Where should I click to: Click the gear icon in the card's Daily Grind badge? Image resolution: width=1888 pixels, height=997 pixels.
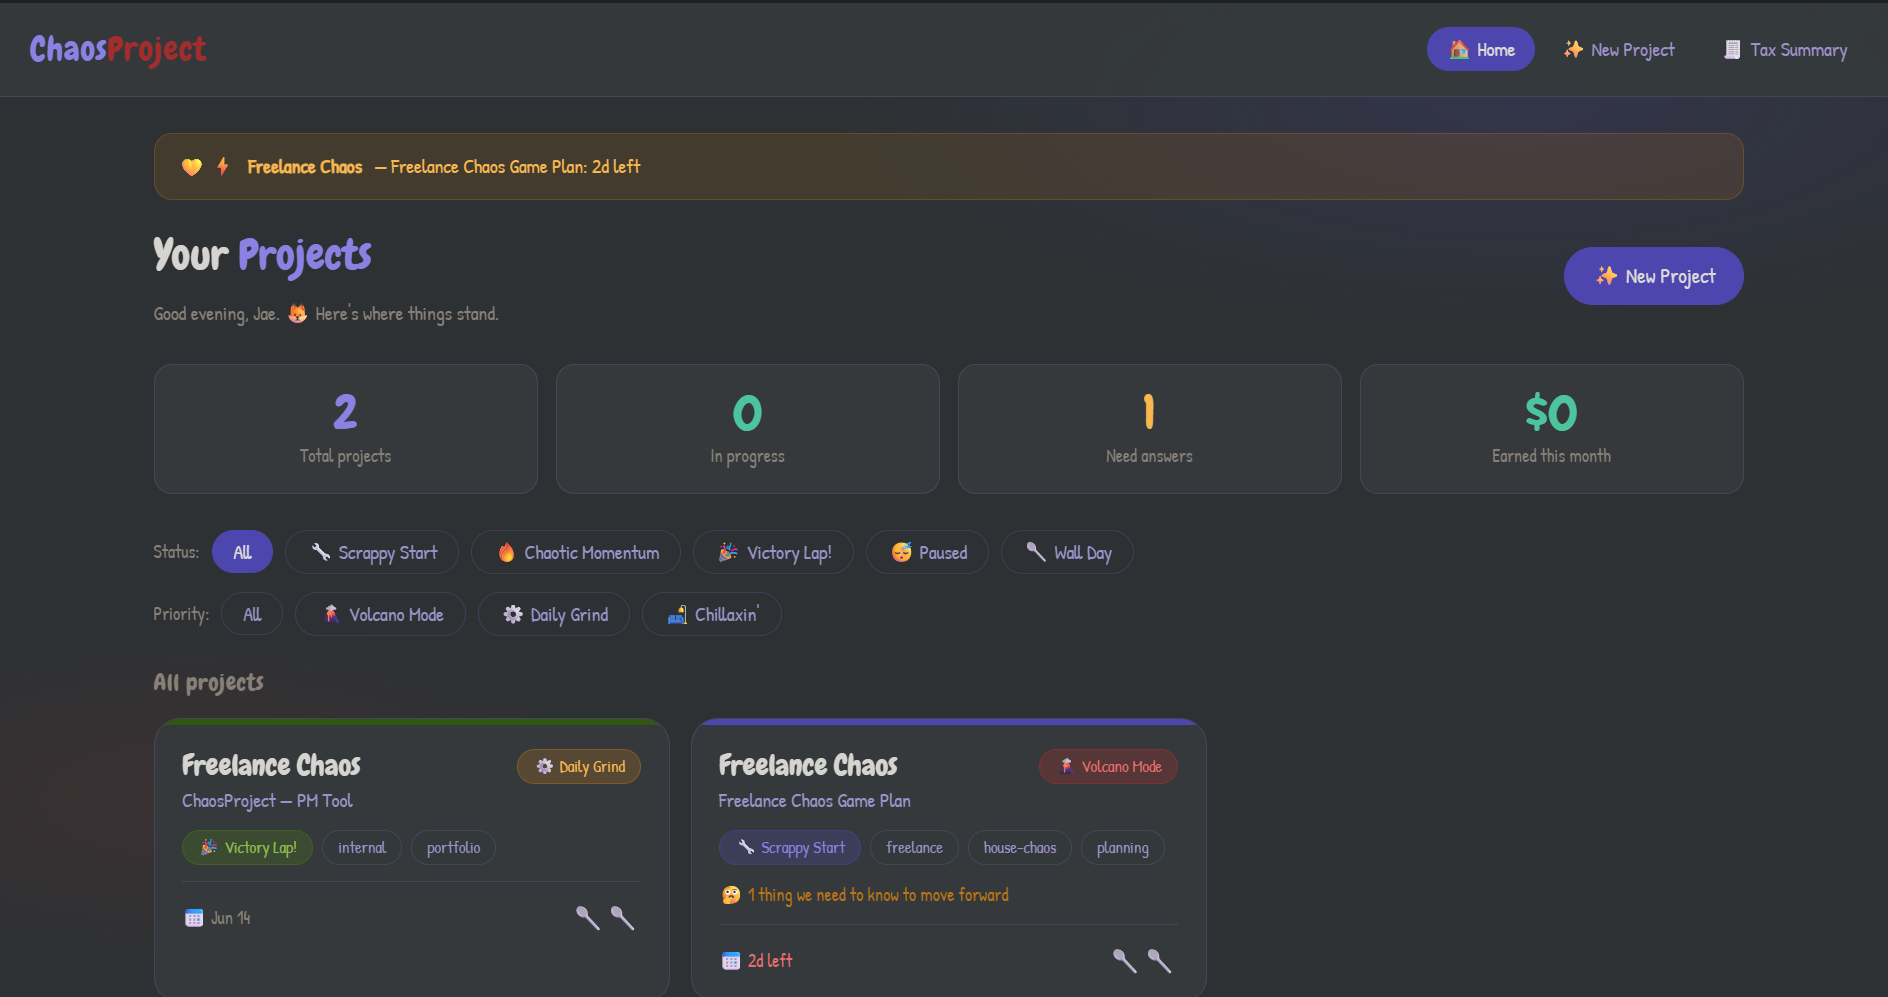[545, 766]
